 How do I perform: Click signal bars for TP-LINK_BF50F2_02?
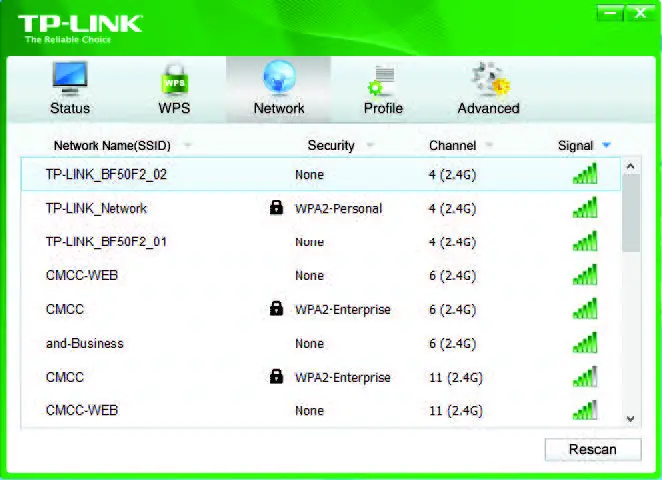(x=585, y=174)
